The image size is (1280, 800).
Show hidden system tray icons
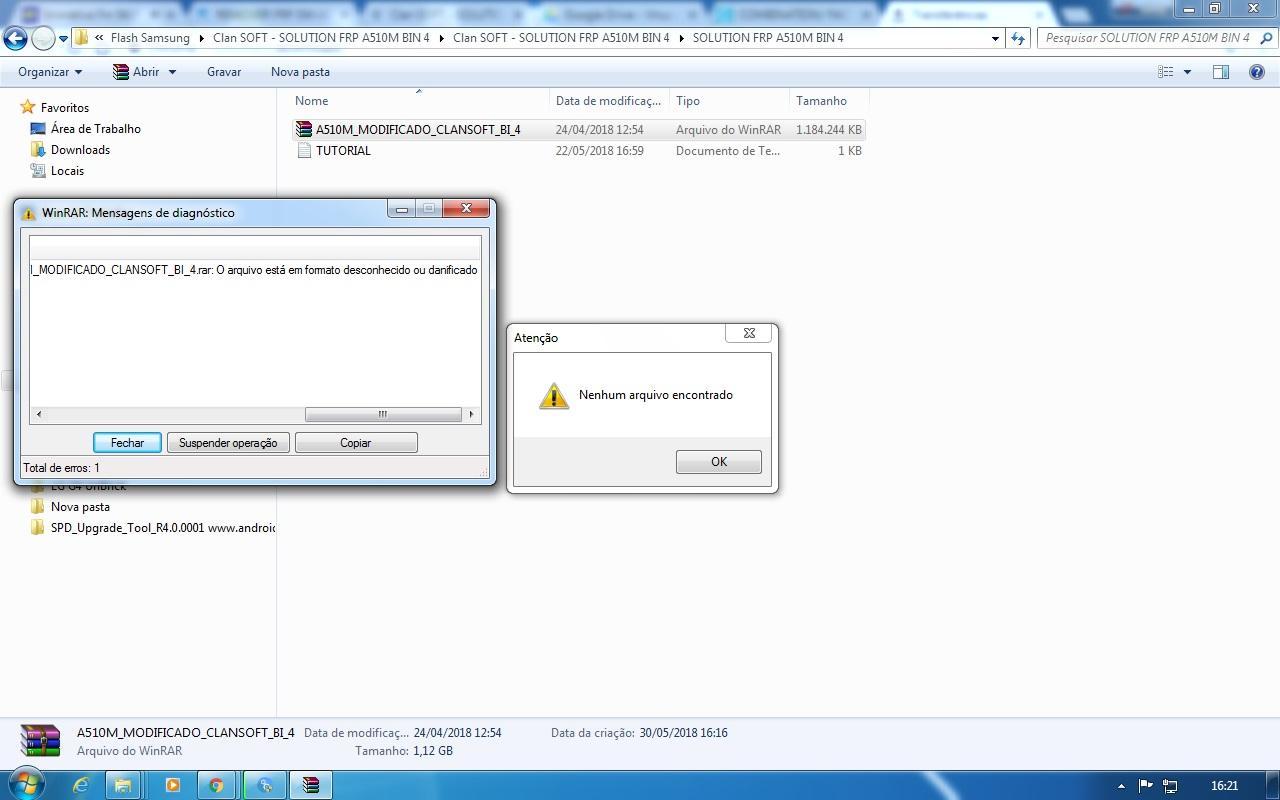(x=1121, y=787)
